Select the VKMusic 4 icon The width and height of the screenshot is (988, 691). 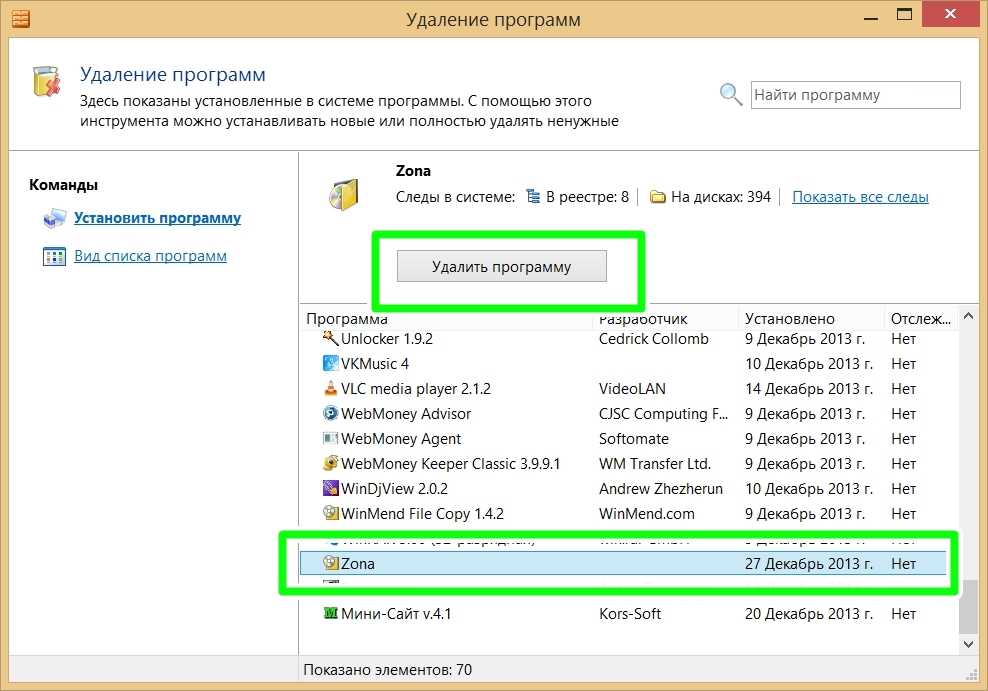tap(331, 364)
